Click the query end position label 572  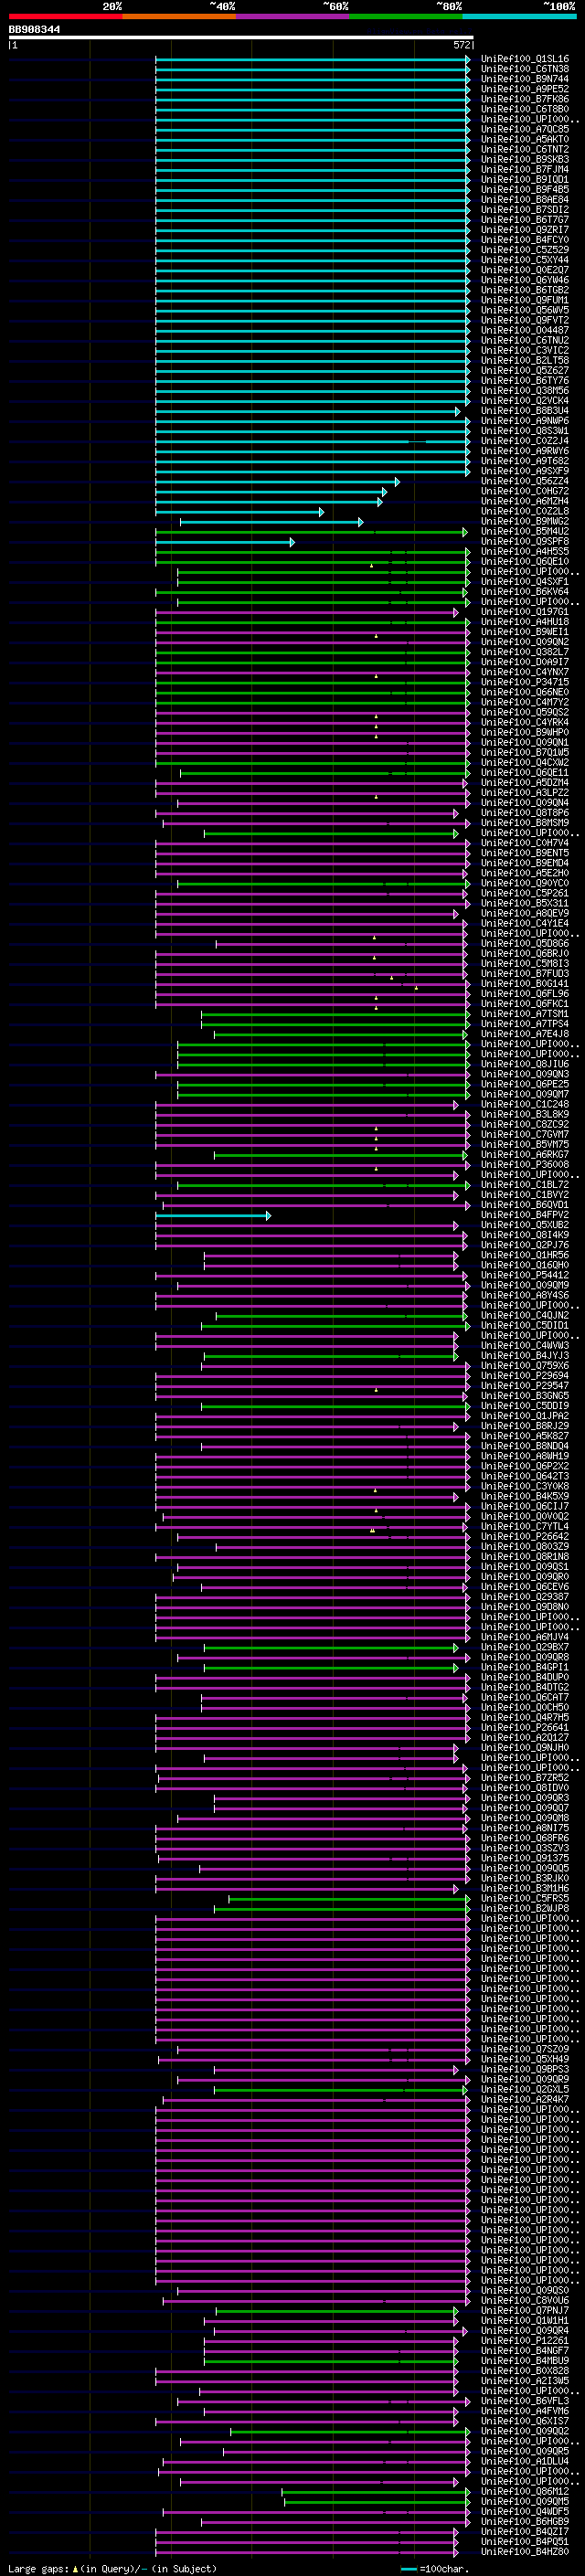462,45
